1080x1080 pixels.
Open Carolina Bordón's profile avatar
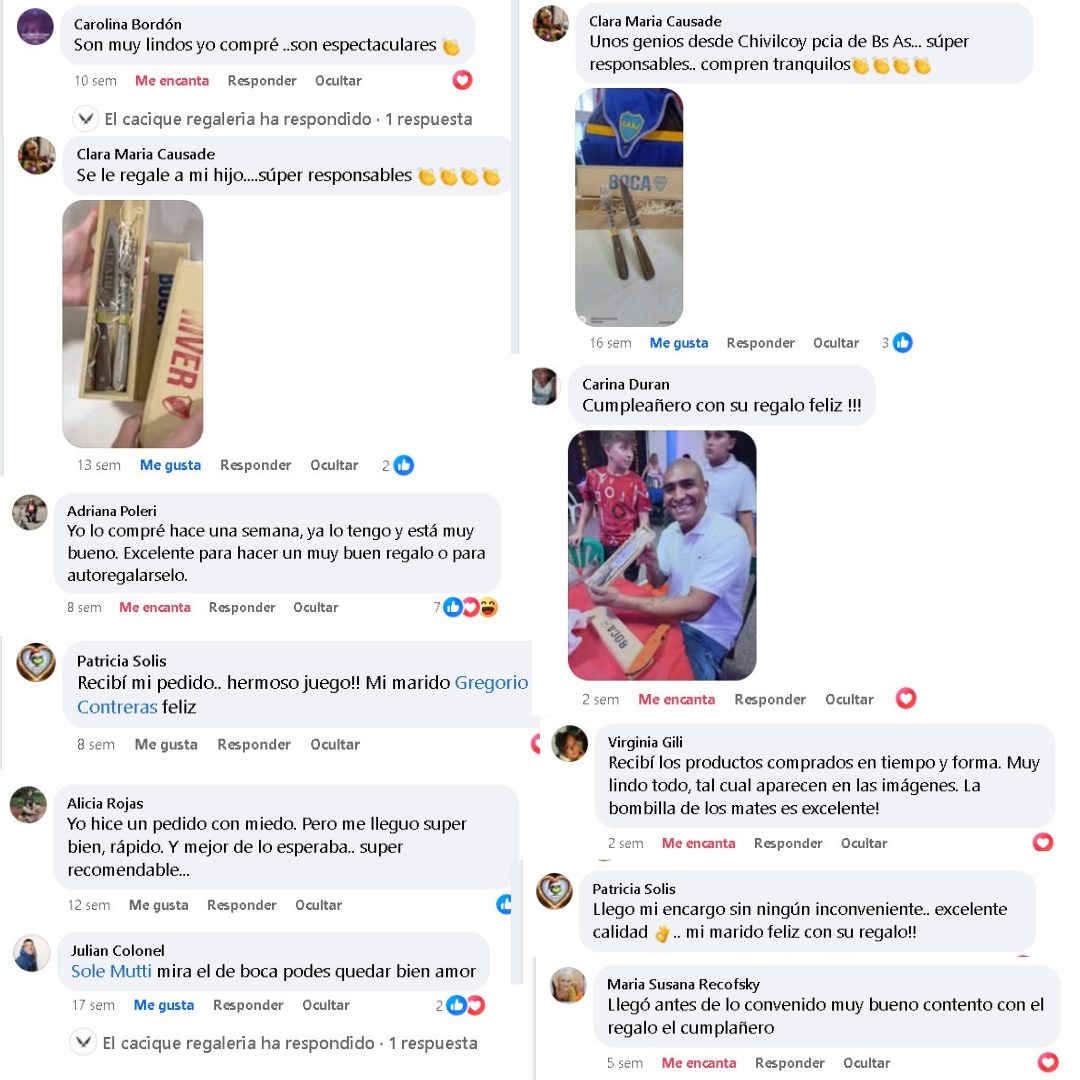(35, 28)
